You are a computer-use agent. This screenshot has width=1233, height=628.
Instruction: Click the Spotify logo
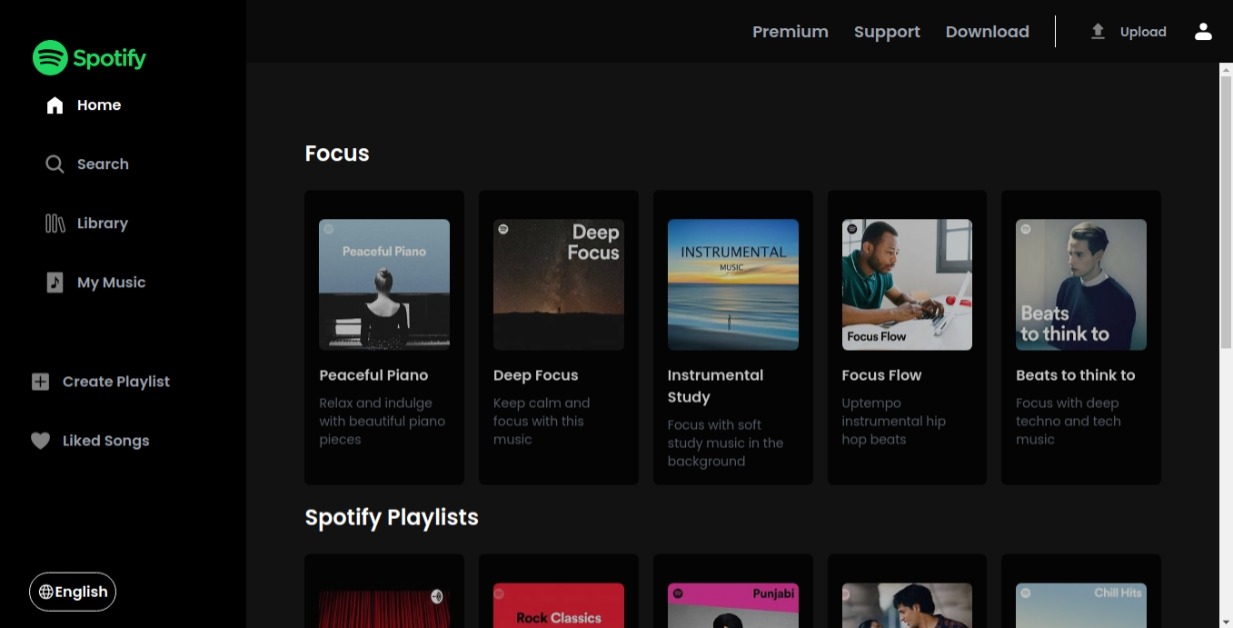click(89, 58)
